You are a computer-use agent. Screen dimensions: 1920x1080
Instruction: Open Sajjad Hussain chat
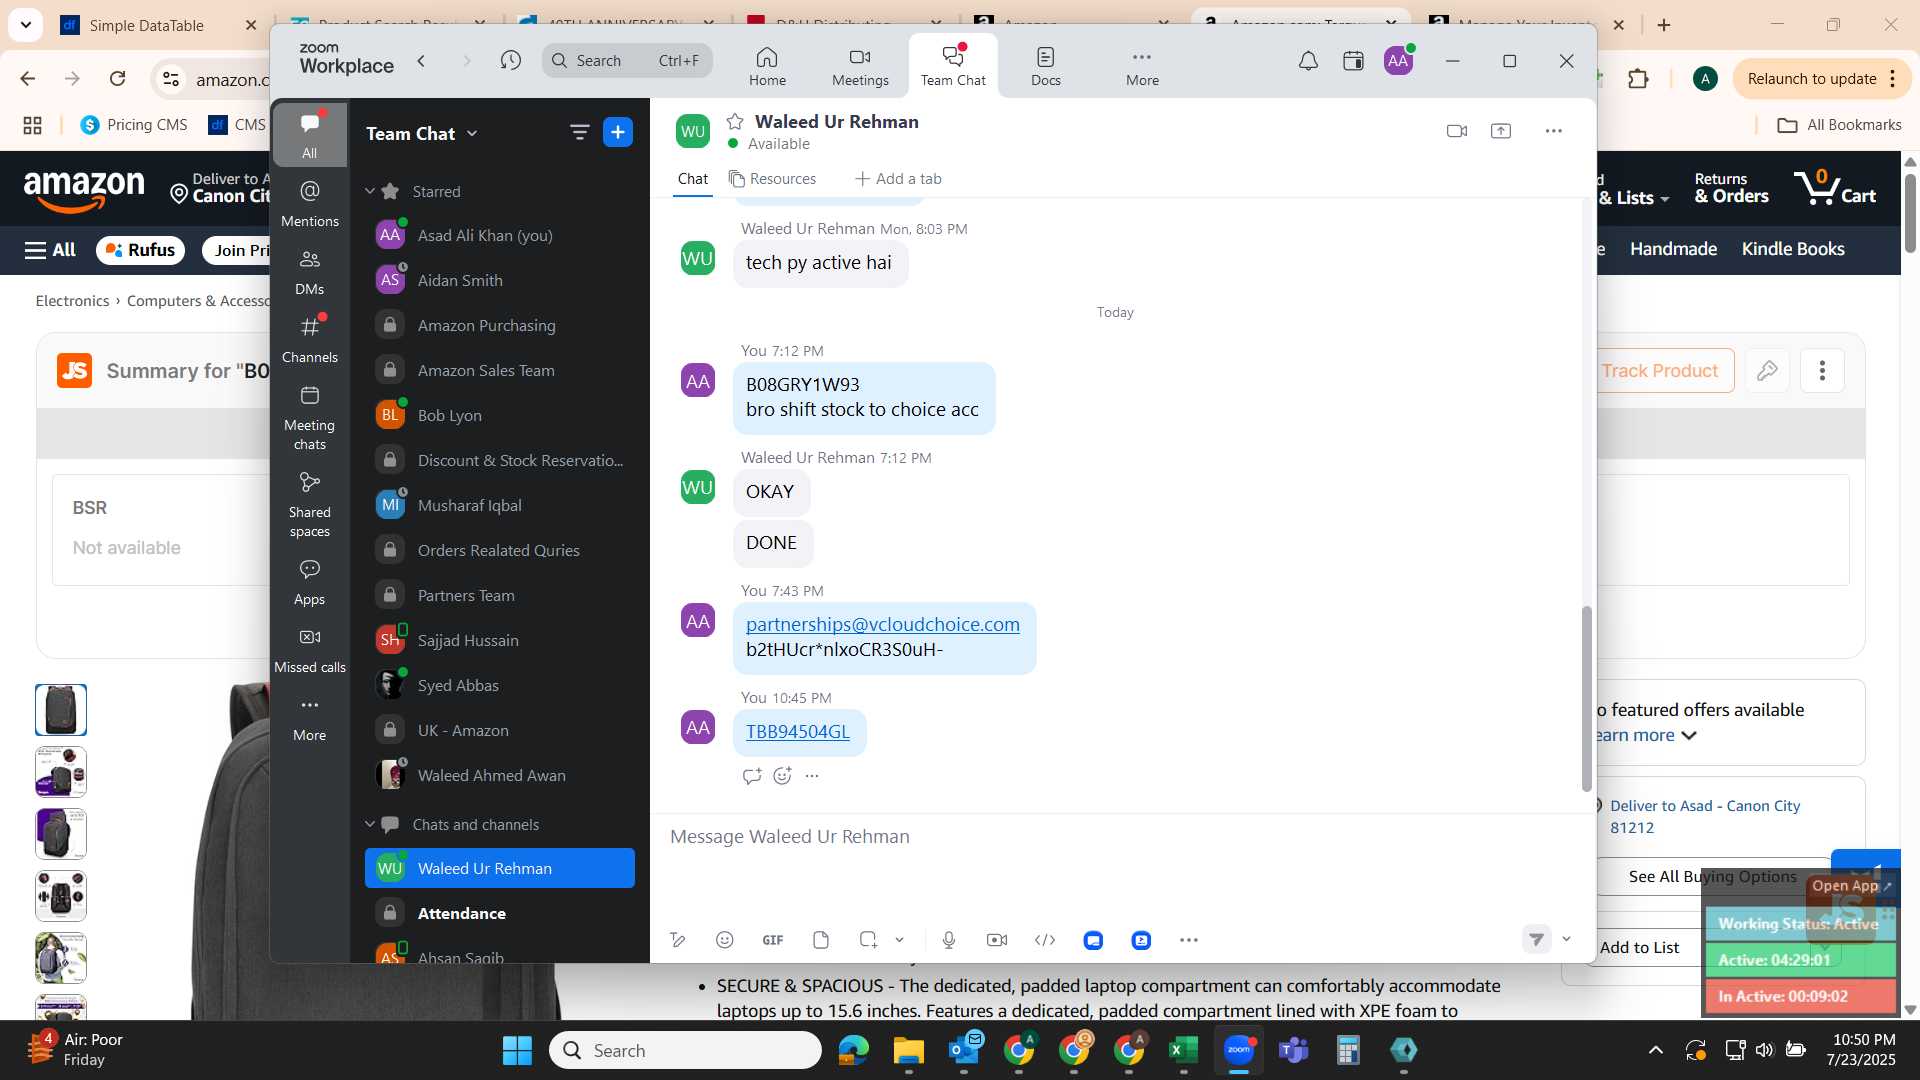[500, 640]
